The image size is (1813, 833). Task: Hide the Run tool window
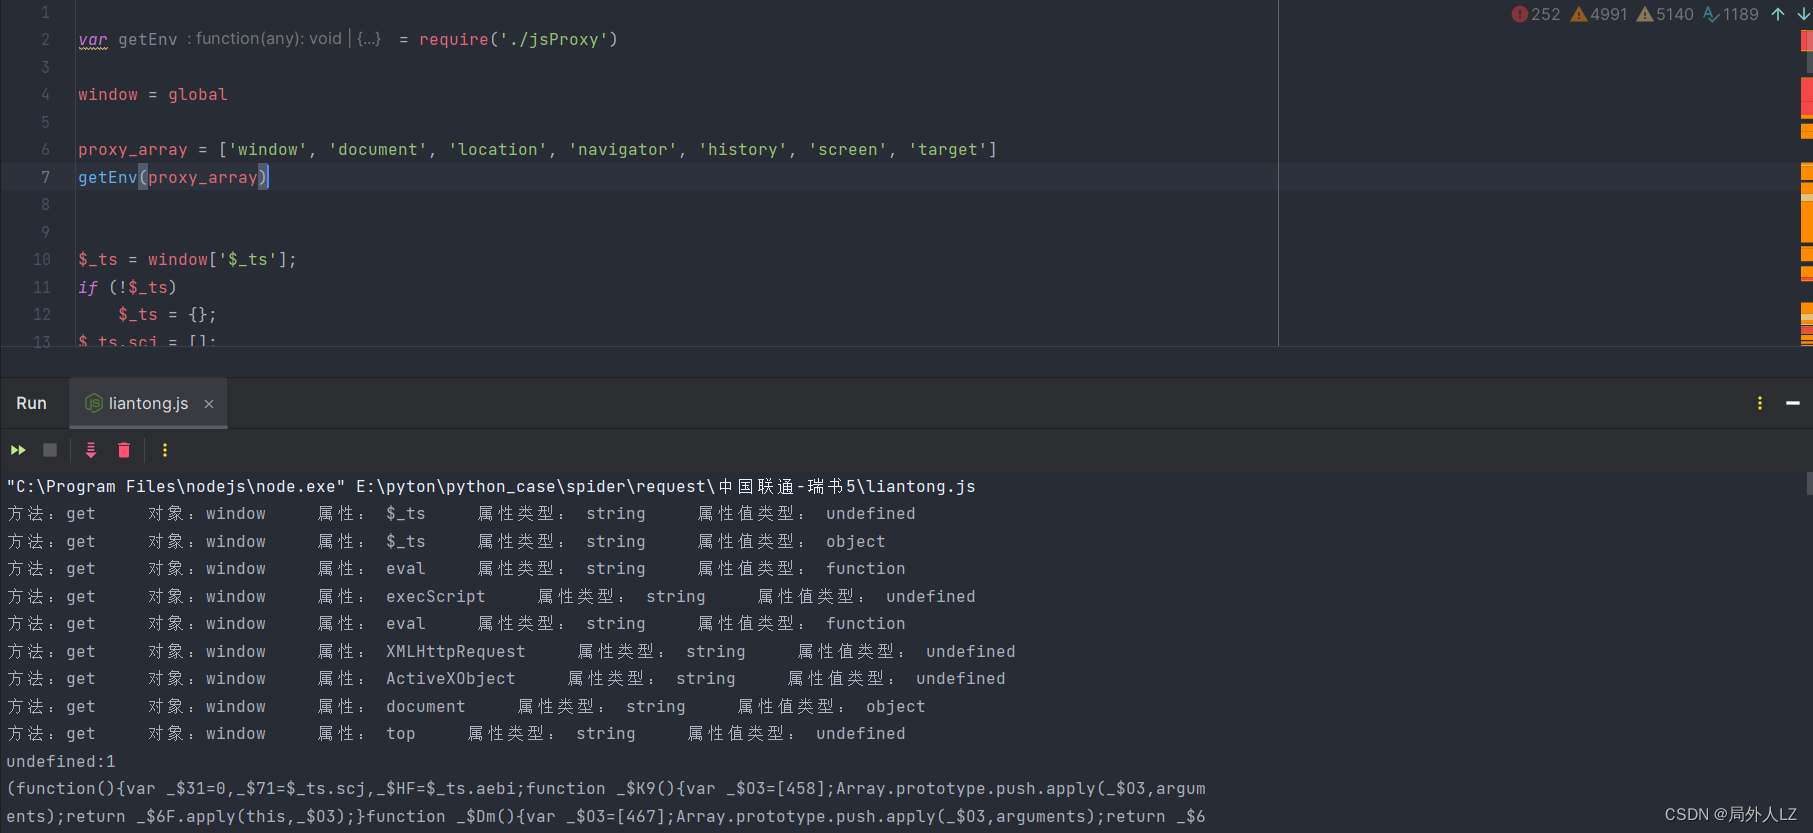[1793, 403]
